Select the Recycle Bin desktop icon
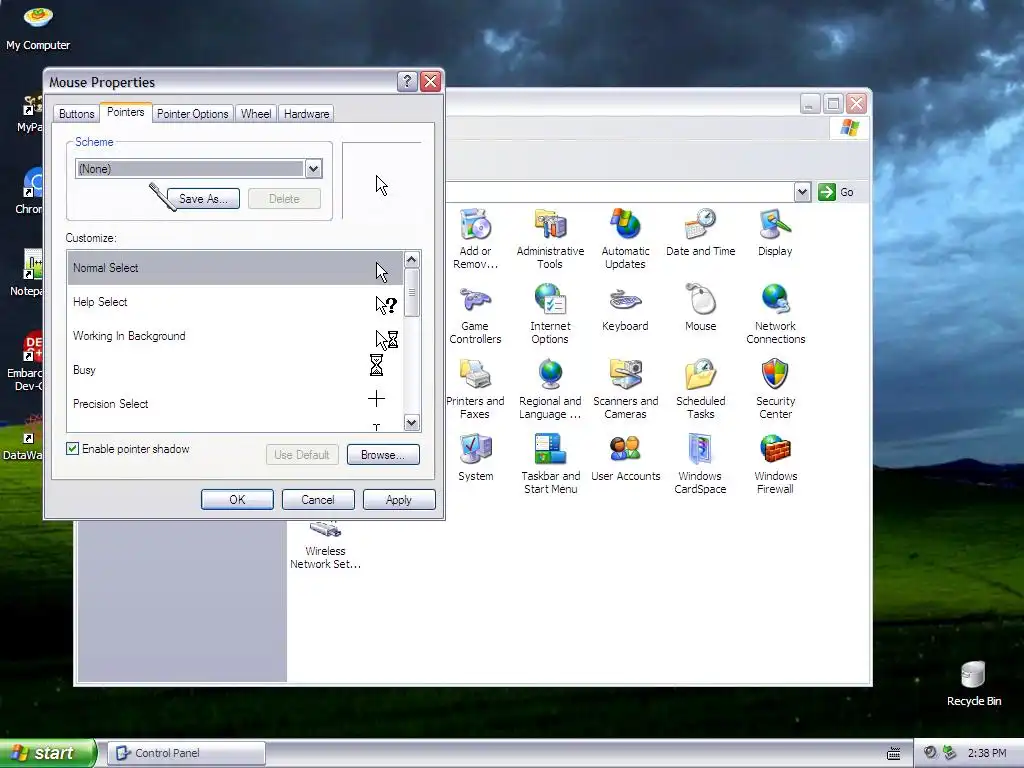 973,684
